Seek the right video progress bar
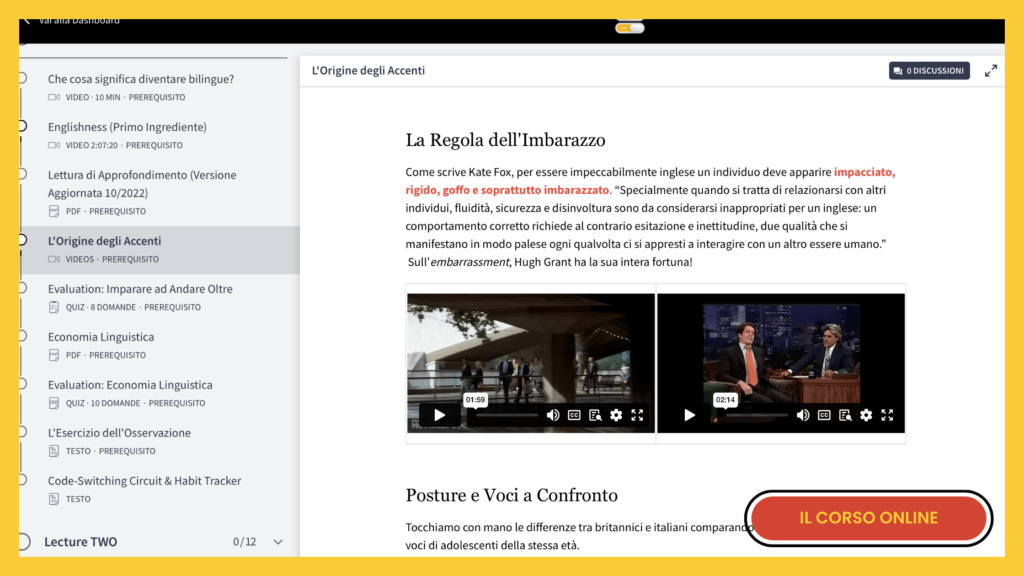The height and width of the screenshot is (576, 1024). [757, 415]
